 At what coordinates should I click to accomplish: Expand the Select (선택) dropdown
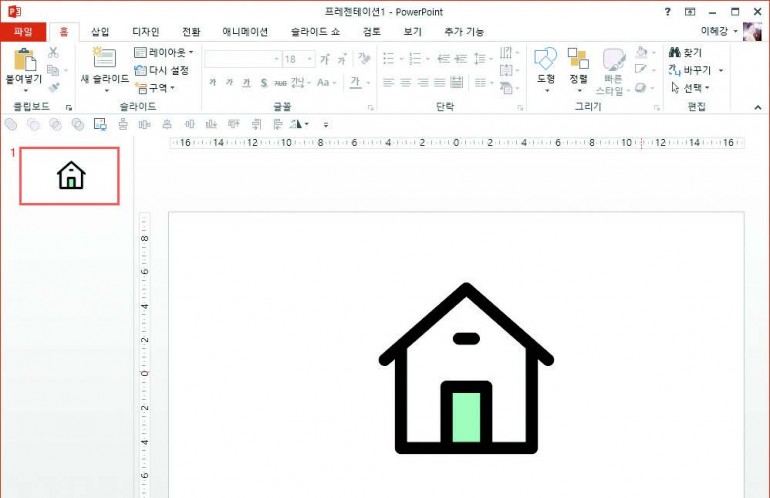coord(690,88)
